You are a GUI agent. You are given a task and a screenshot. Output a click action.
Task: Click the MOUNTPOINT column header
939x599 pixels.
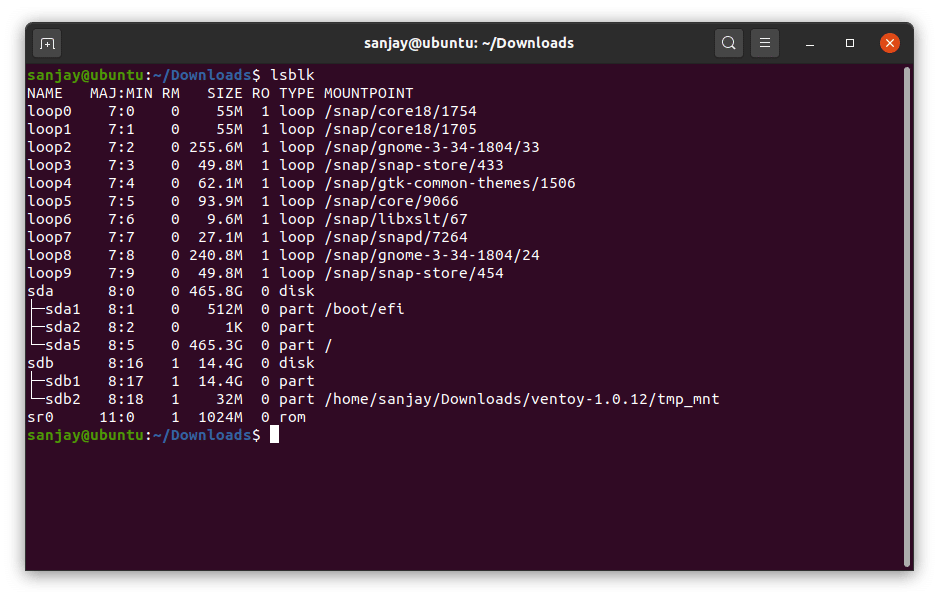pyautogui.click(x=368, y=92)
